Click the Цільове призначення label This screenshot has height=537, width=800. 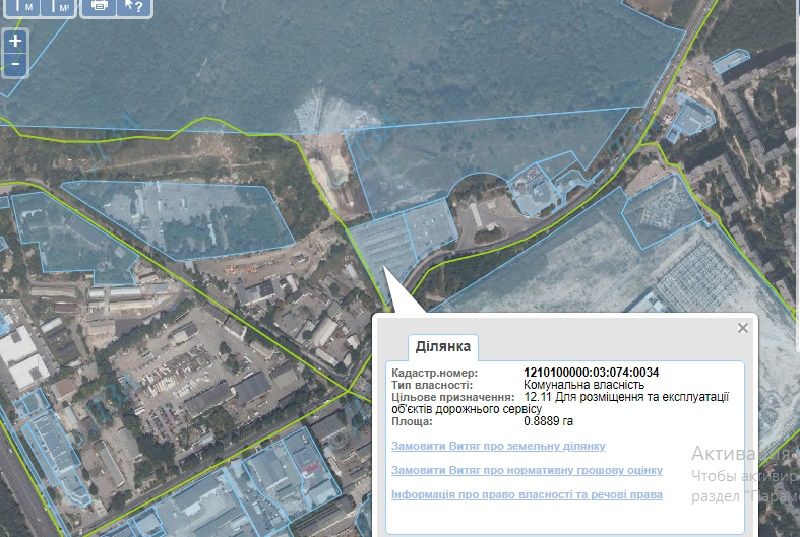453,397
